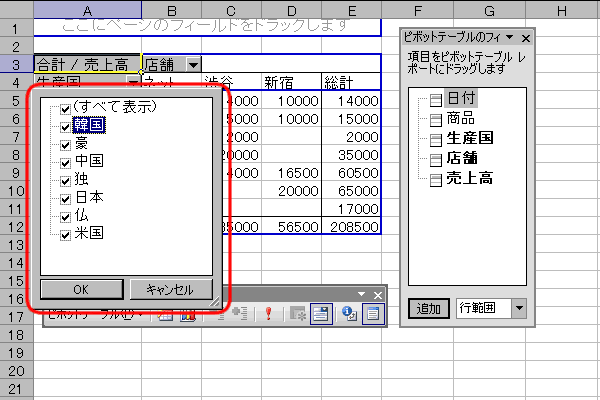This screenshot has width=600, height=400.
Task: Click the 総計 column header cell
Action: pos(351,82)
